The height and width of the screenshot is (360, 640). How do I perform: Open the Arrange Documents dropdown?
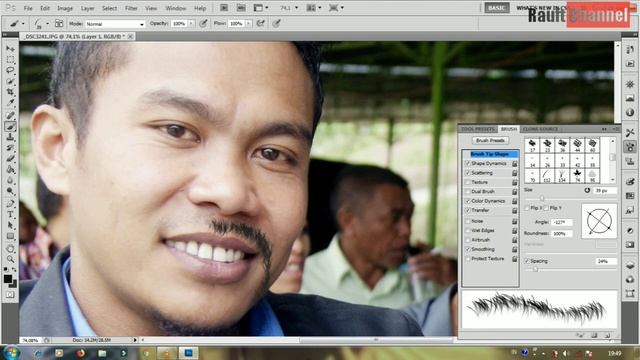tap(313, 8)
